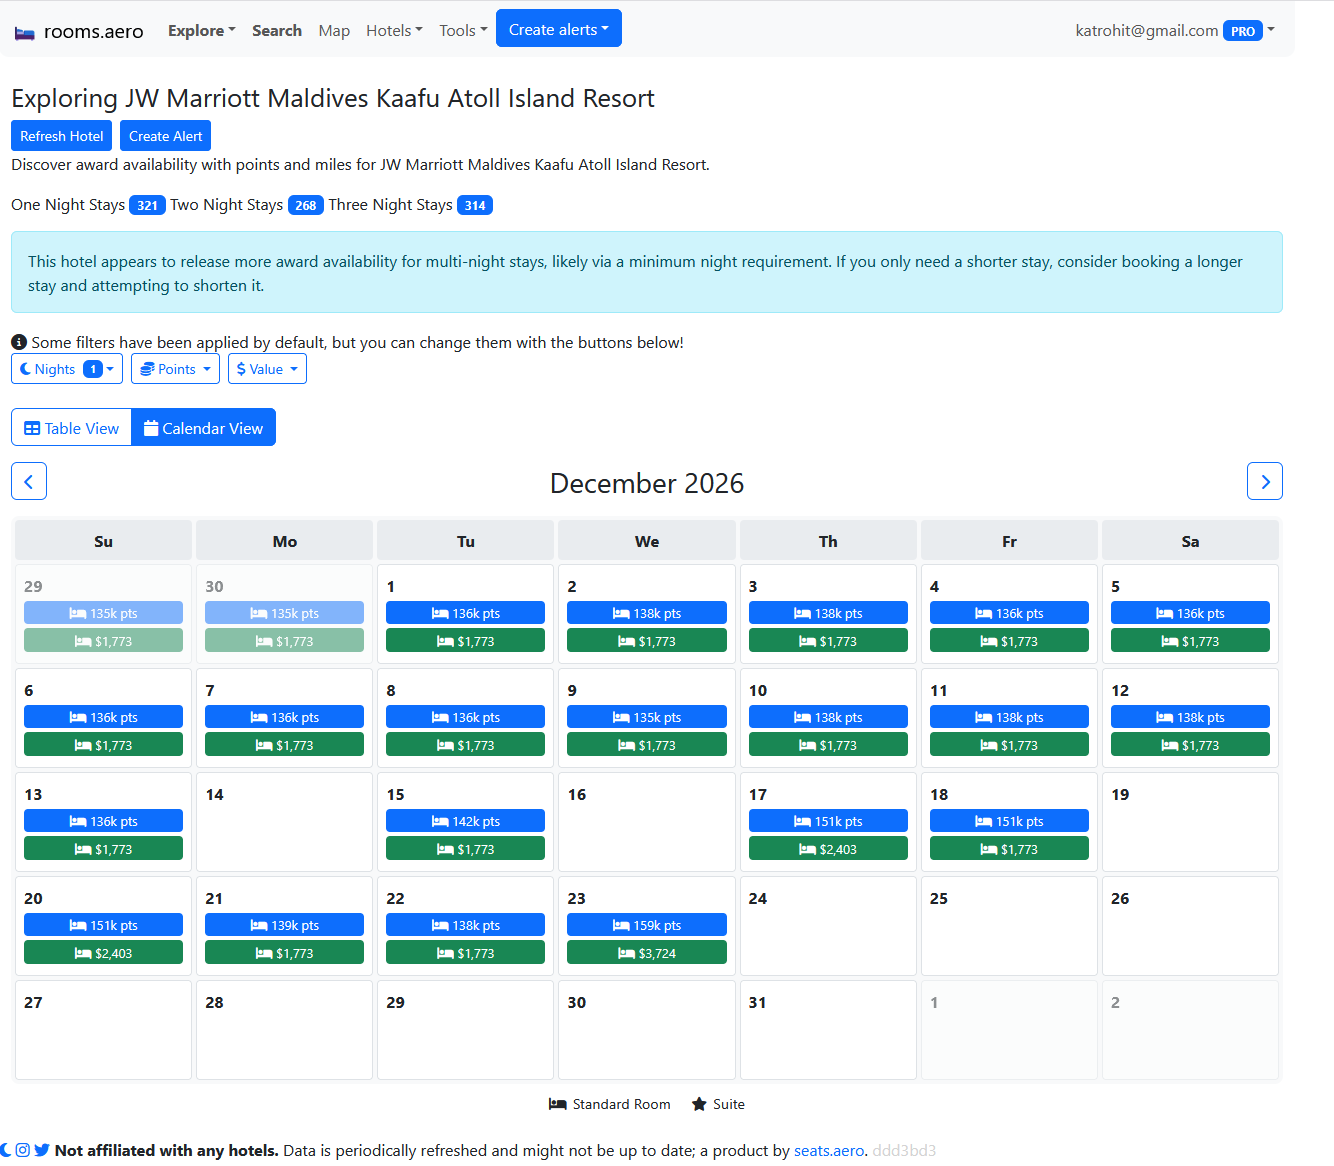Click the Standard Room bed legend icon
Viewport: 1334px width, 1166px height.
click(x=558, y=1104)
